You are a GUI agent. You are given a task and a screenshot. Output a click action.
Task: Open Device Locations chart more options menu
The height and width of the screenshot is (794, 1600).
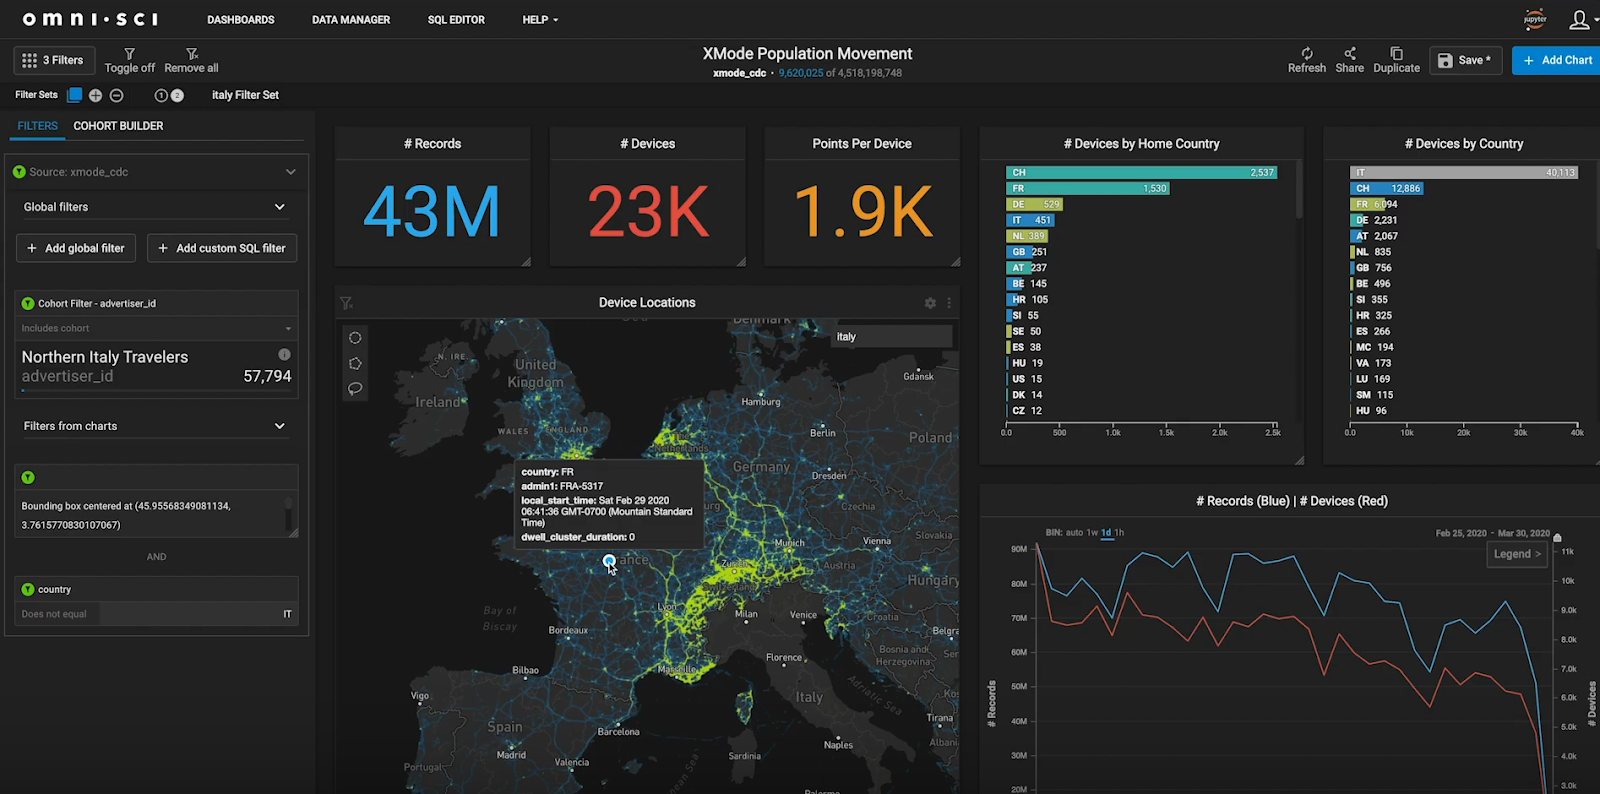coord(949,303)
